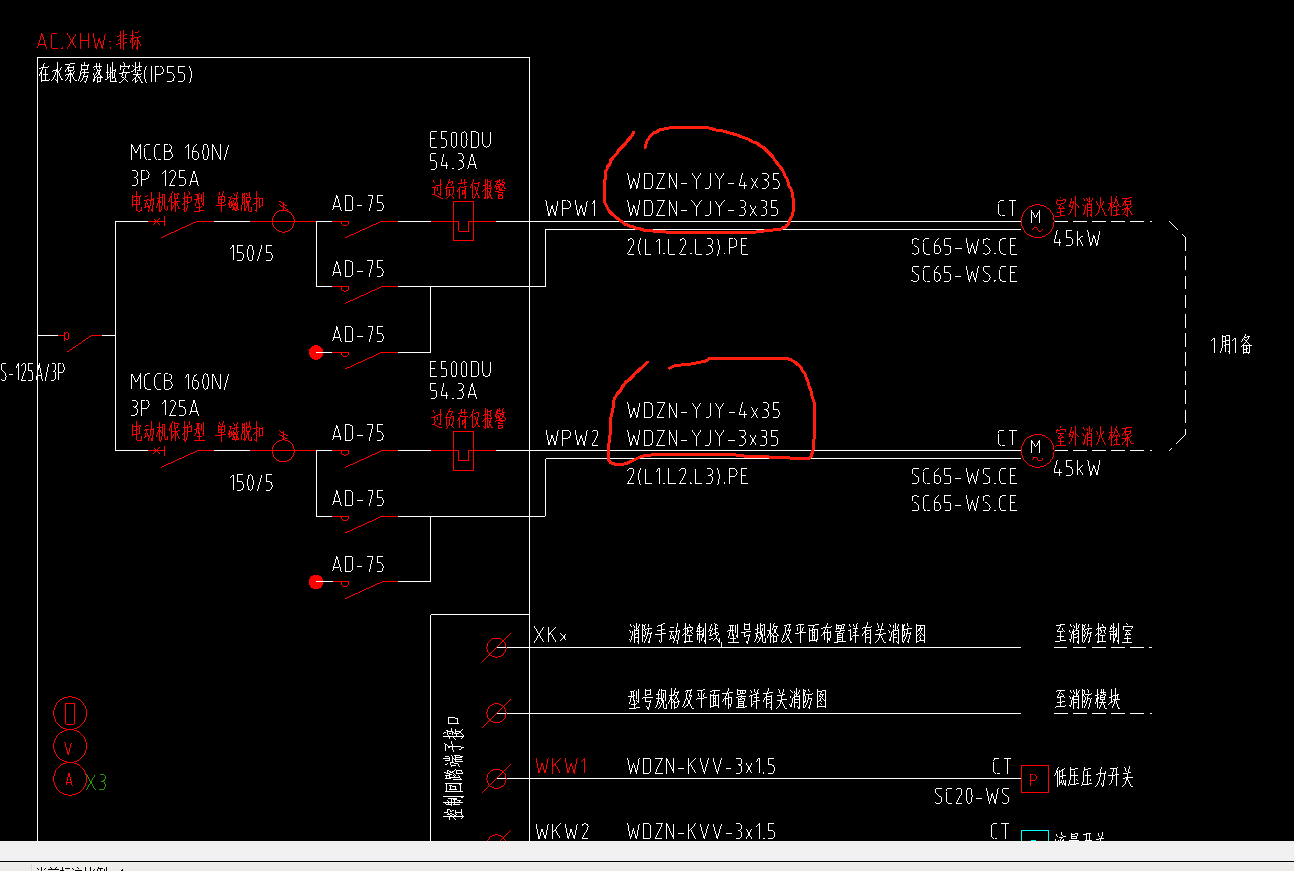Select the 至消防控制室 destination text
The height and width of the screenshot is (871, 1294).
(x=1094, y=634)
